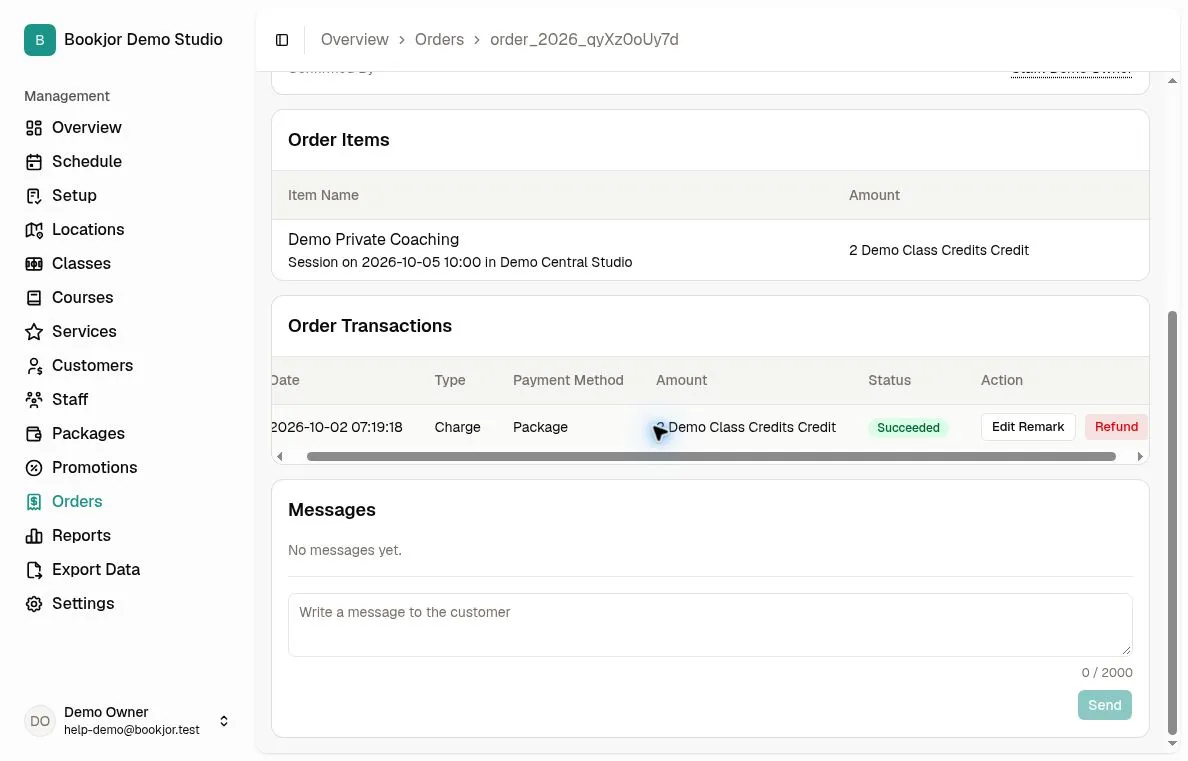Click the Succeeded status badge
Viewport: 1188px width, 761px height.
pyautogui.click(x=908, y=427)
